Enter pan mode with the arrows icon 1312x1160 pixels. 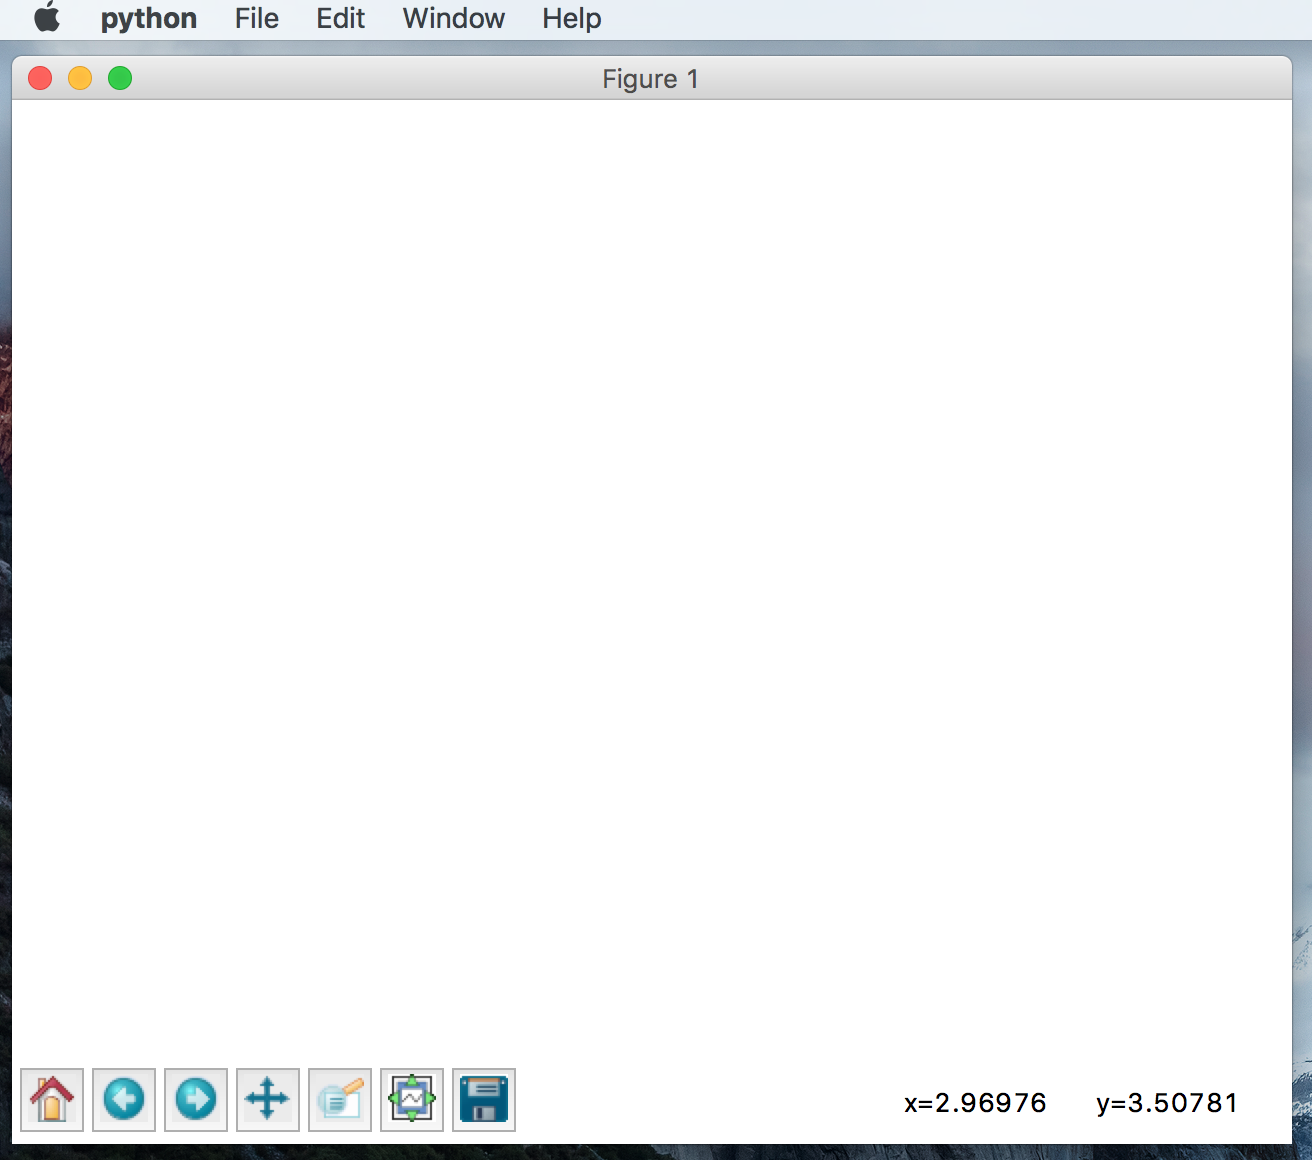pyautogui.click(x=267, y=1099)
